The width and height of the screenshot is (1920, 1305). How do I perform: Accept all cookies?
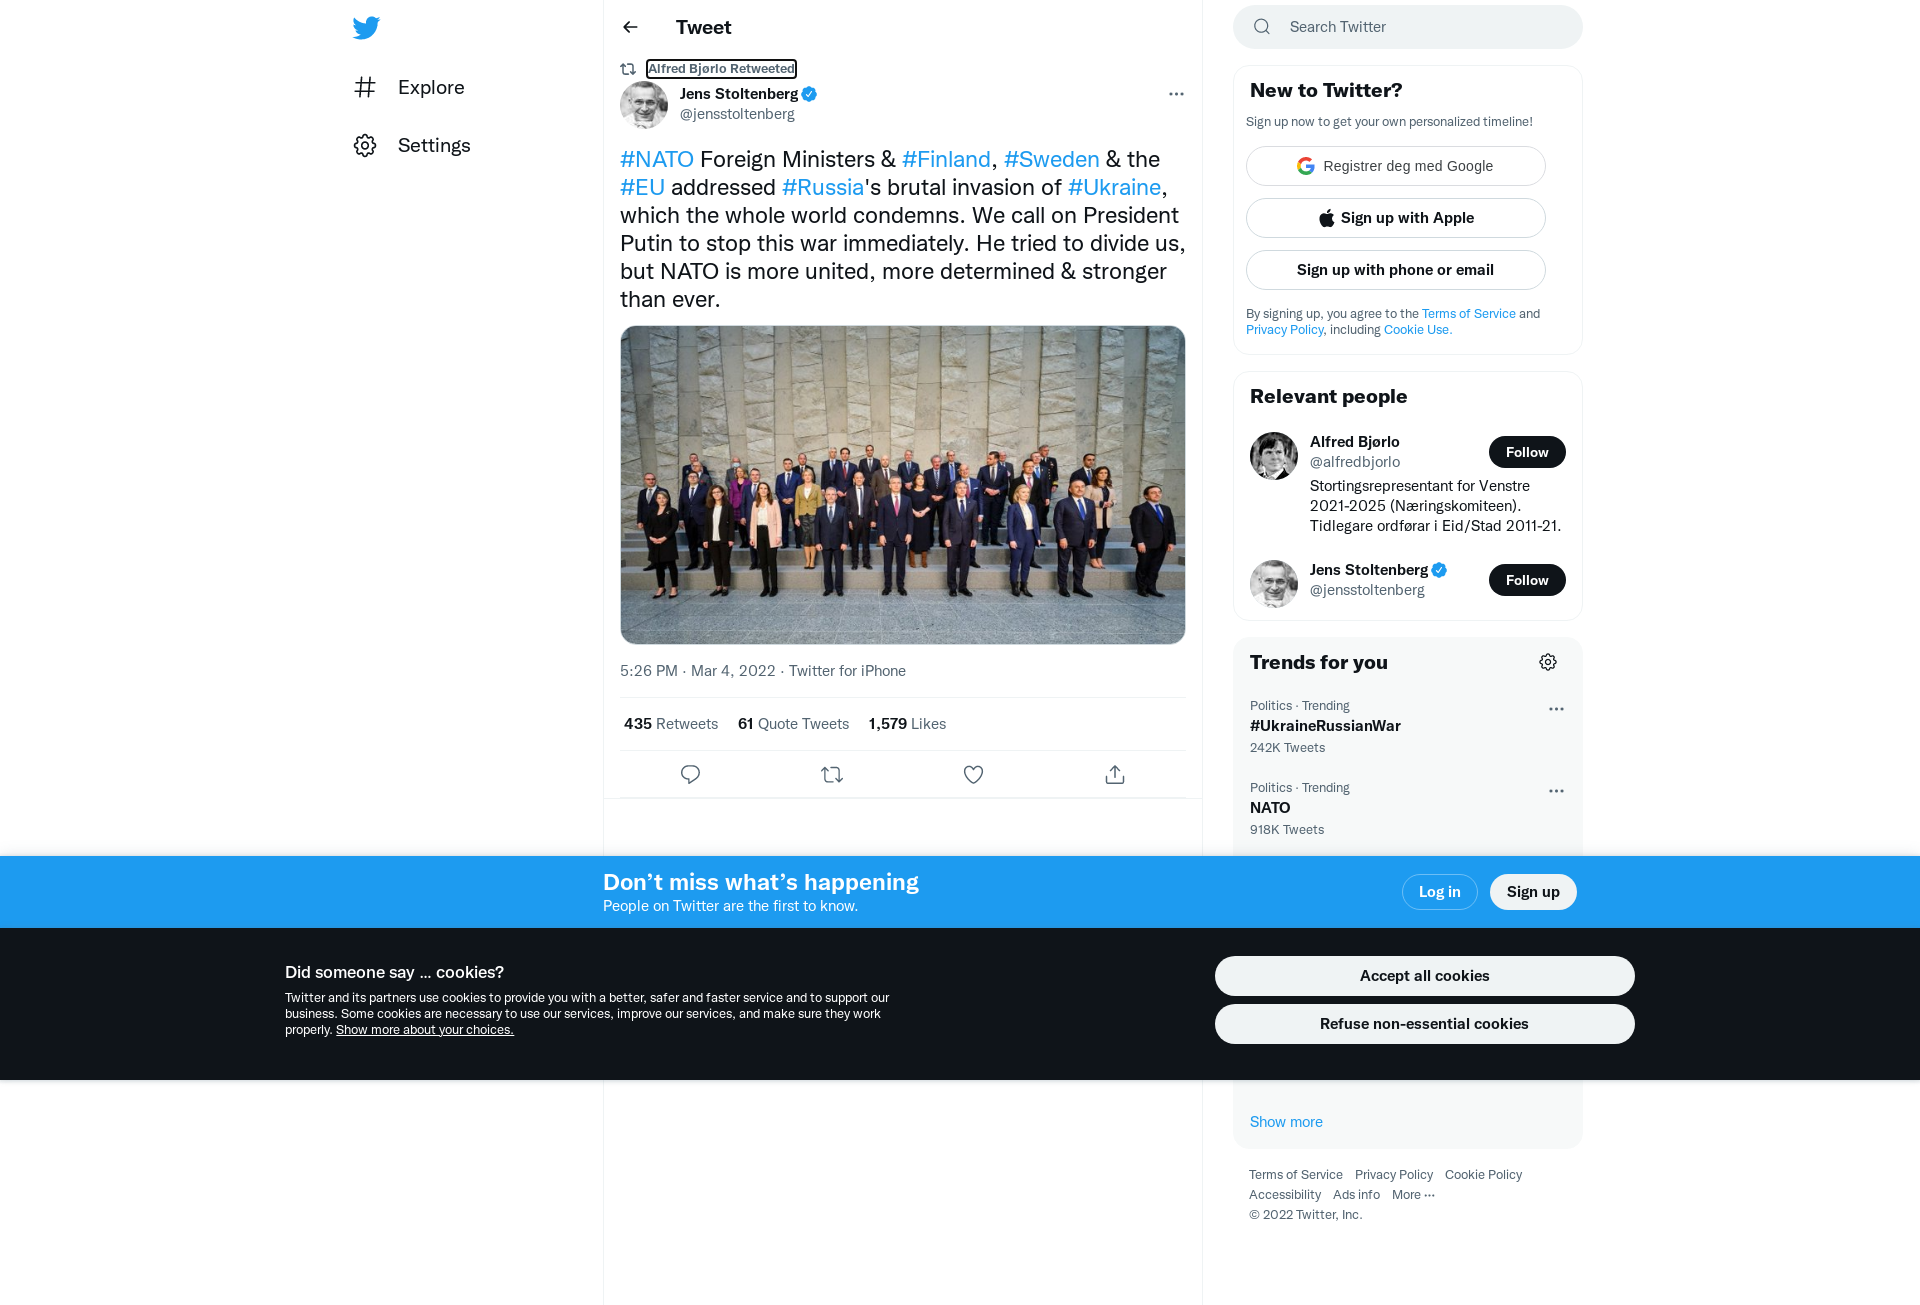pyautogui.click(x=1424, y=976)
